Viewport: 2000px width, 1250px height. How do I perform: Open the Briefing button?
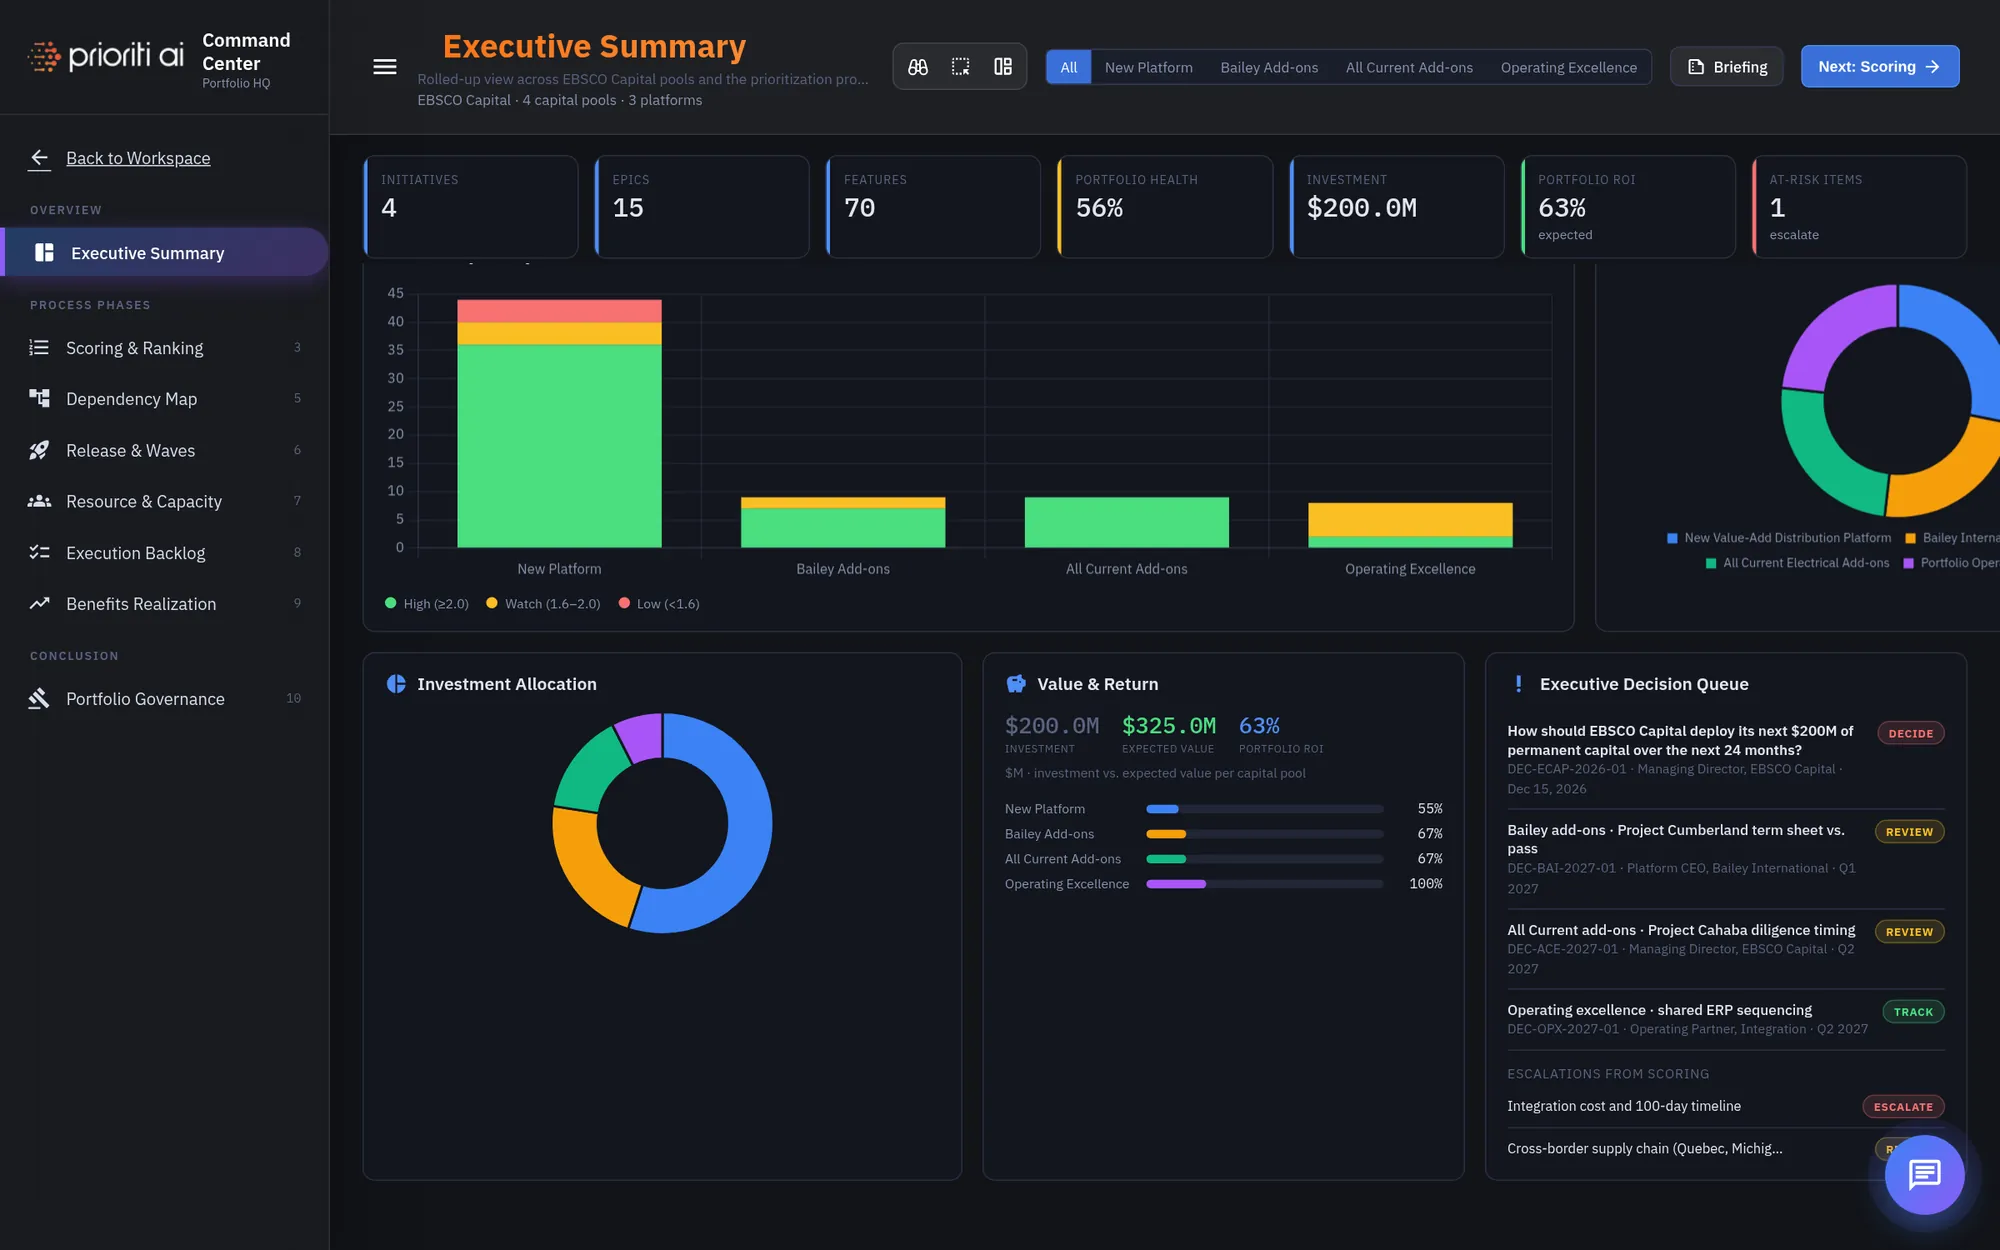(x=1727, y=67)
